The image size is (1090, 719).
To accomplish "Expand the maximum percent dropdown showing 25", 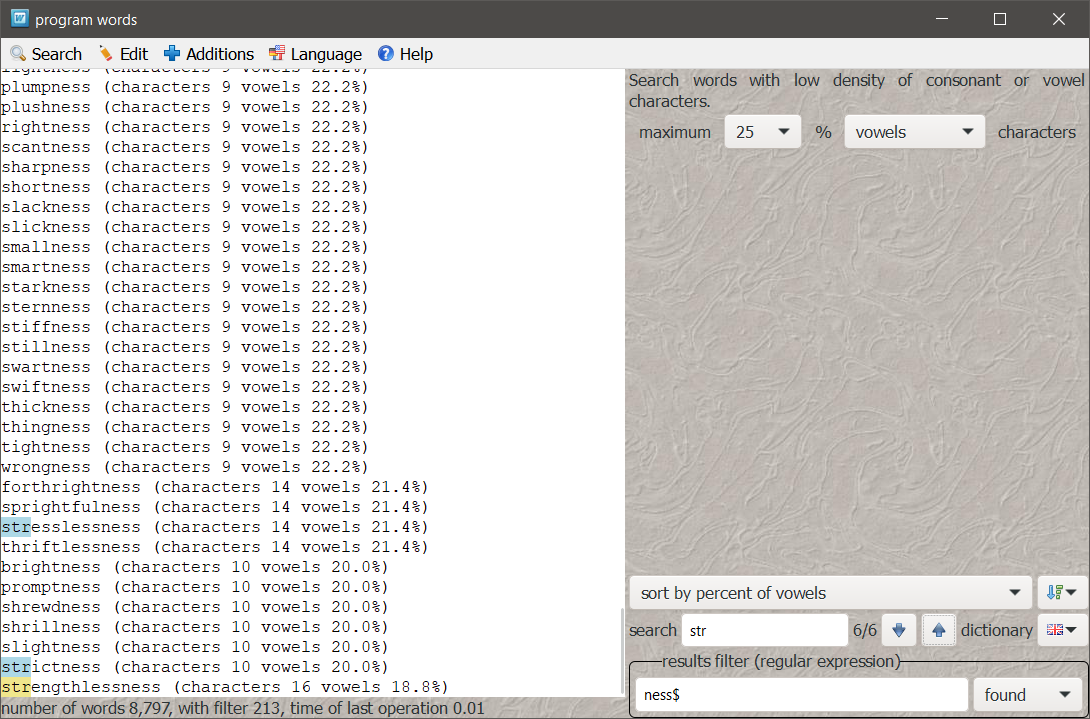I will click(762, 132).
